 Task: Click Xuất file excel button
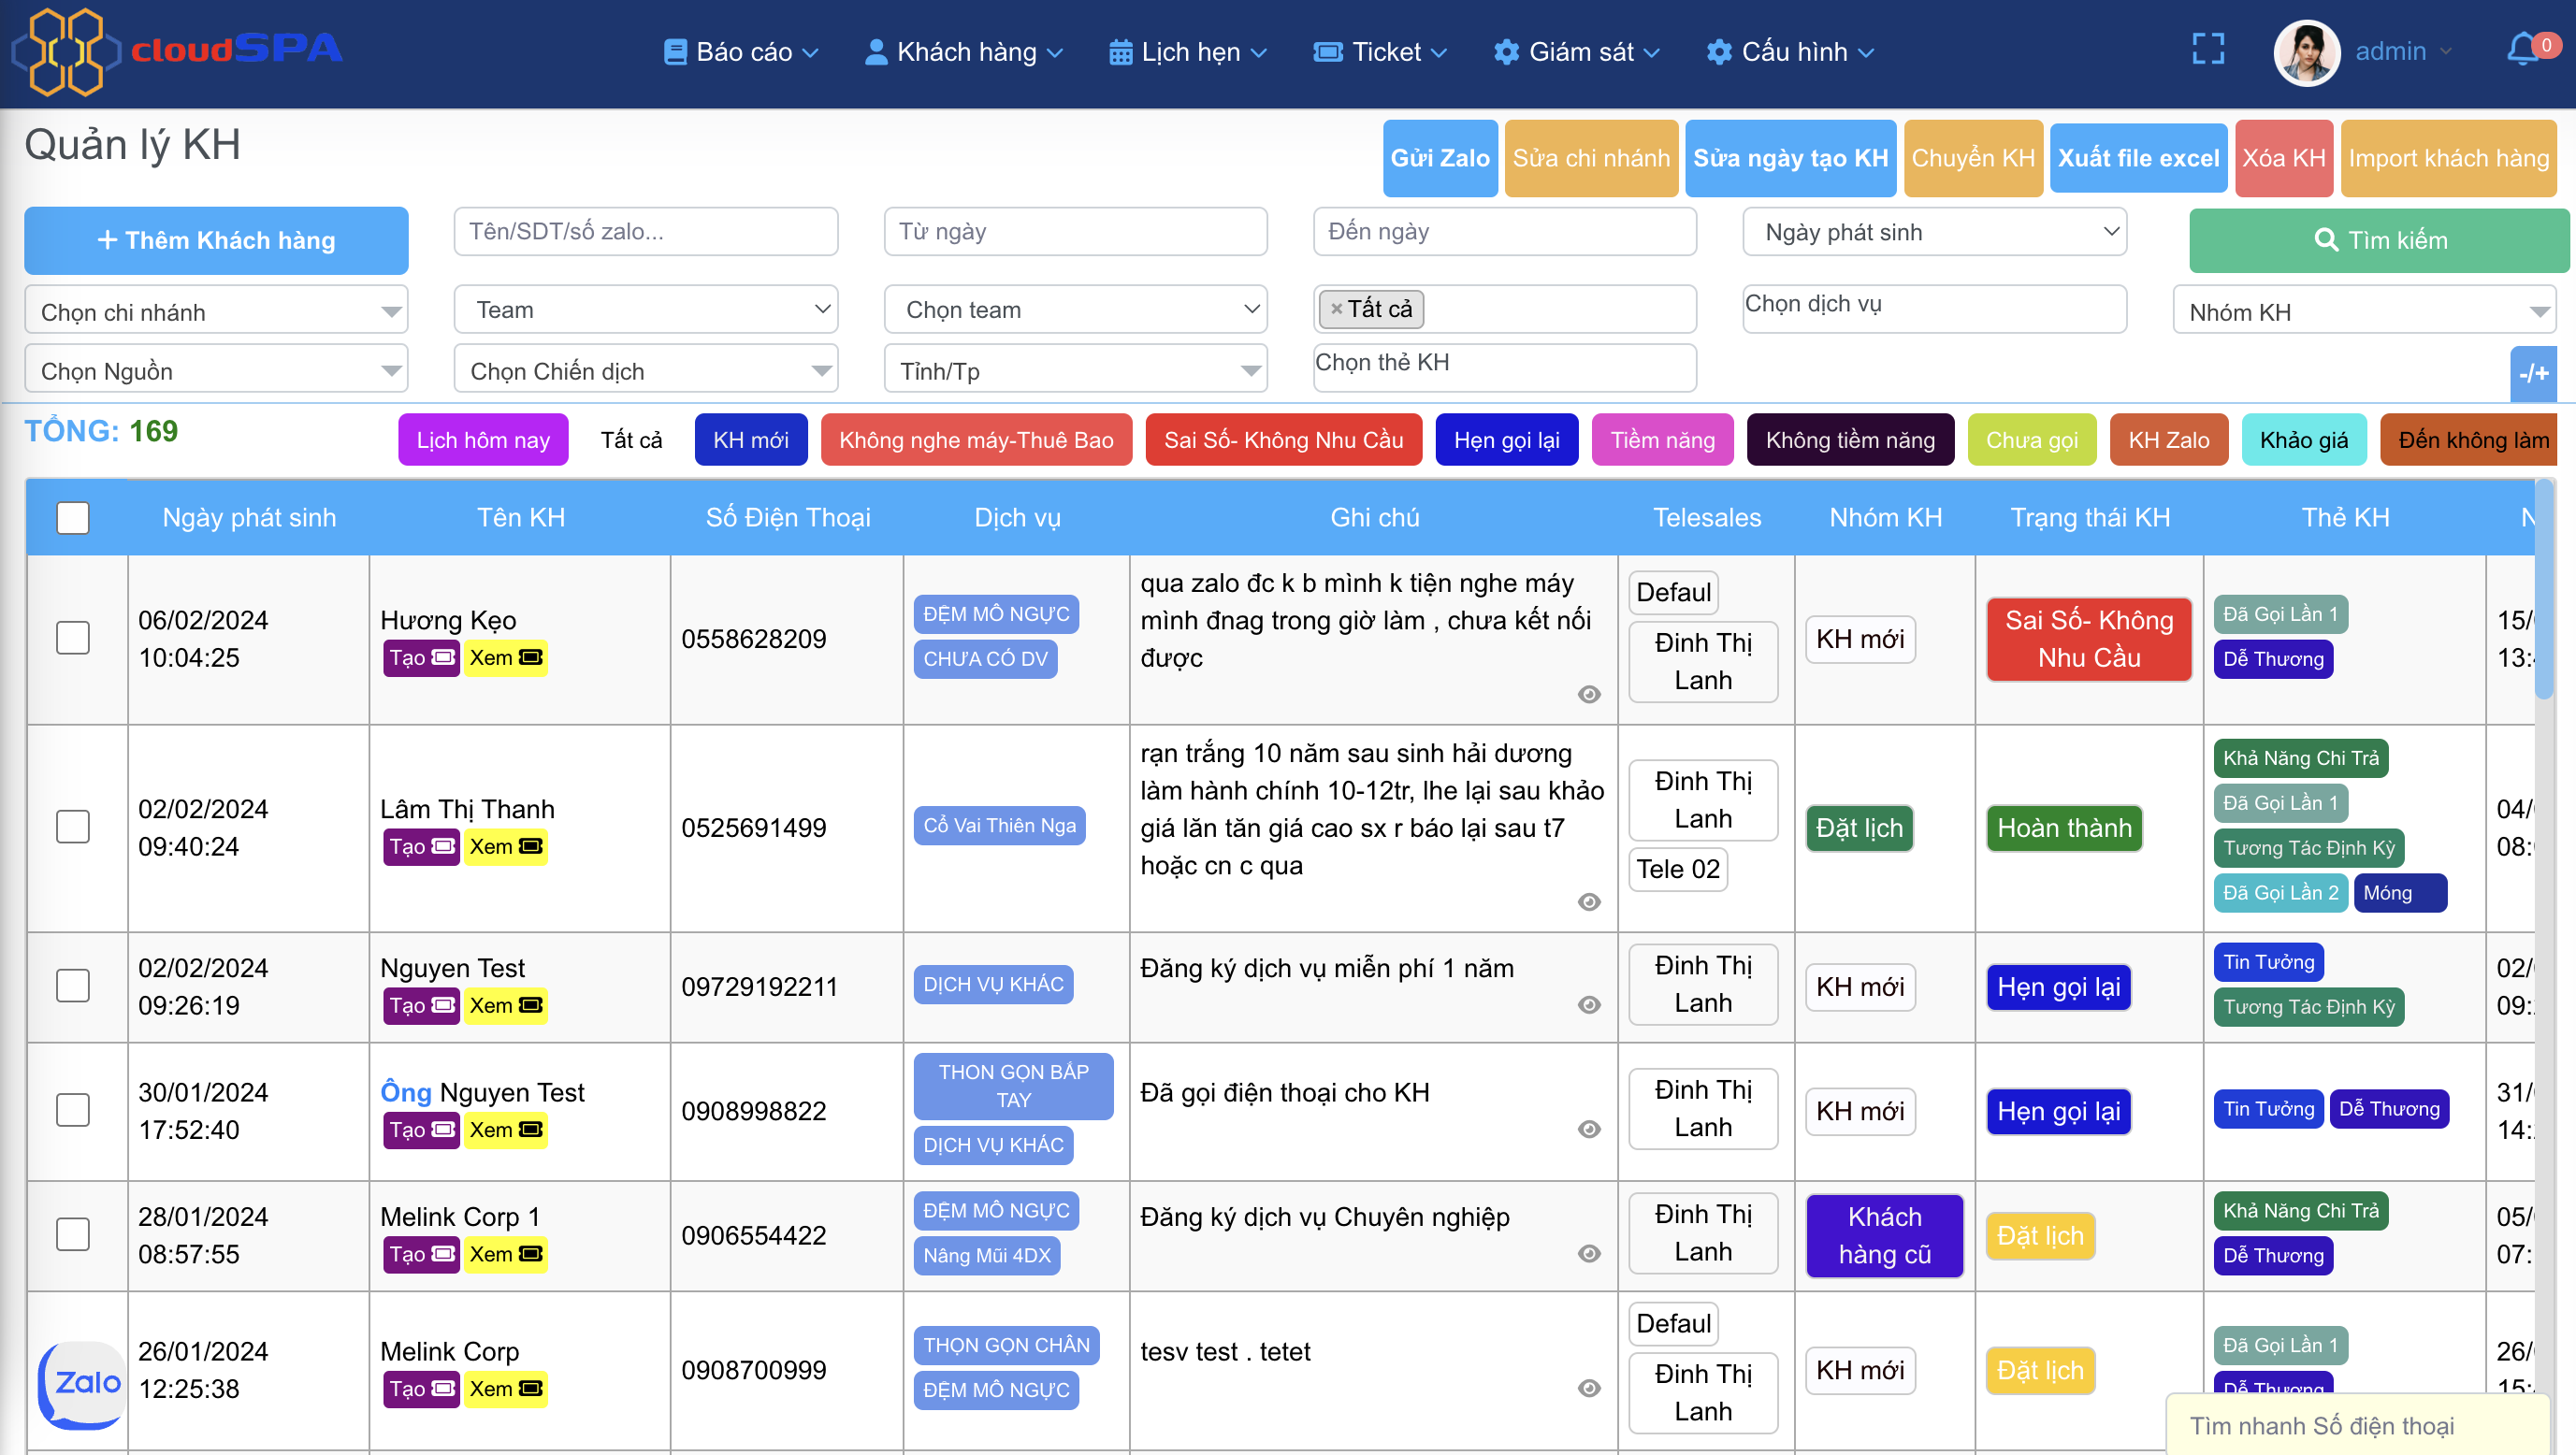pos(2137,159)
